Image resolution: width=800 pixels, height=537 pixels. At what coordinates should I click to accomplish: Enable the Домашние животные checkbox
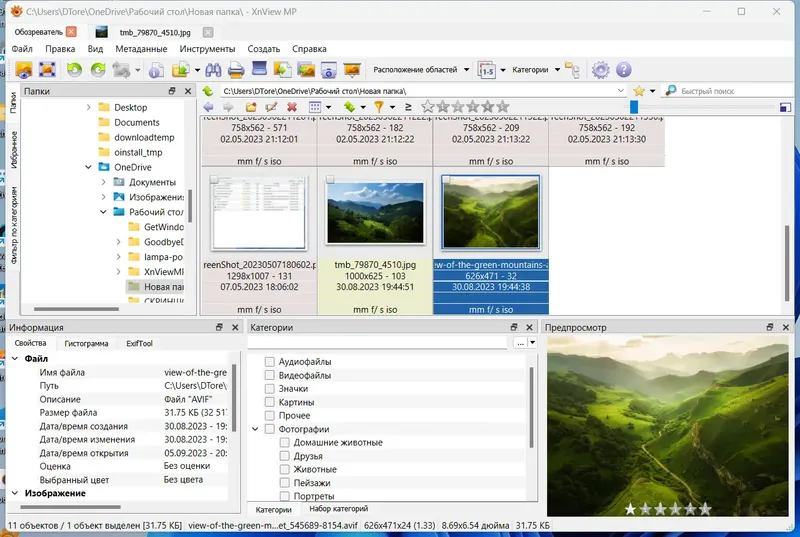click(285, 443)
